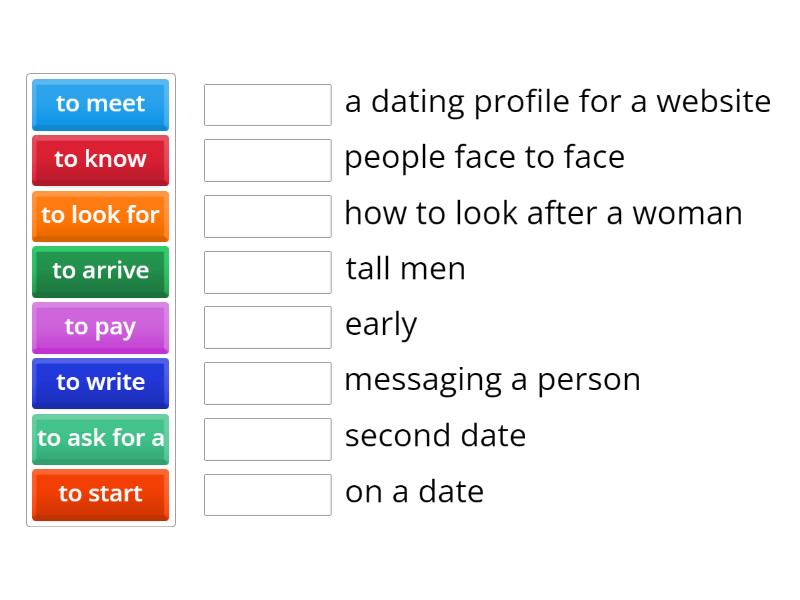Screen dimensions: 800x600
Task: Click the orange 'to look for' tile
Action: [x=100, y=216]
